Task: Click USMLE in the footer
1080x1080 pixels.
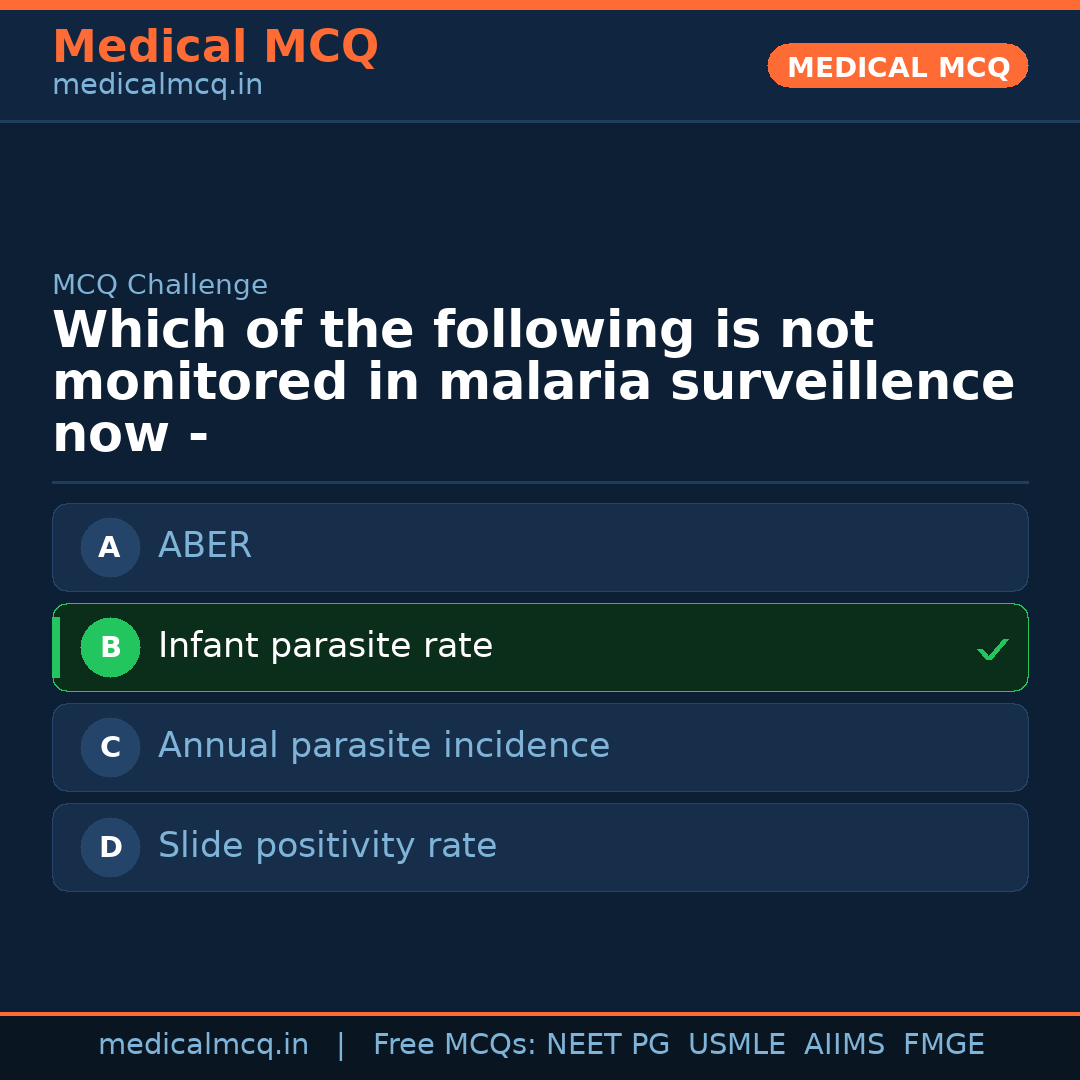Action: click(x=736, y=1045)
